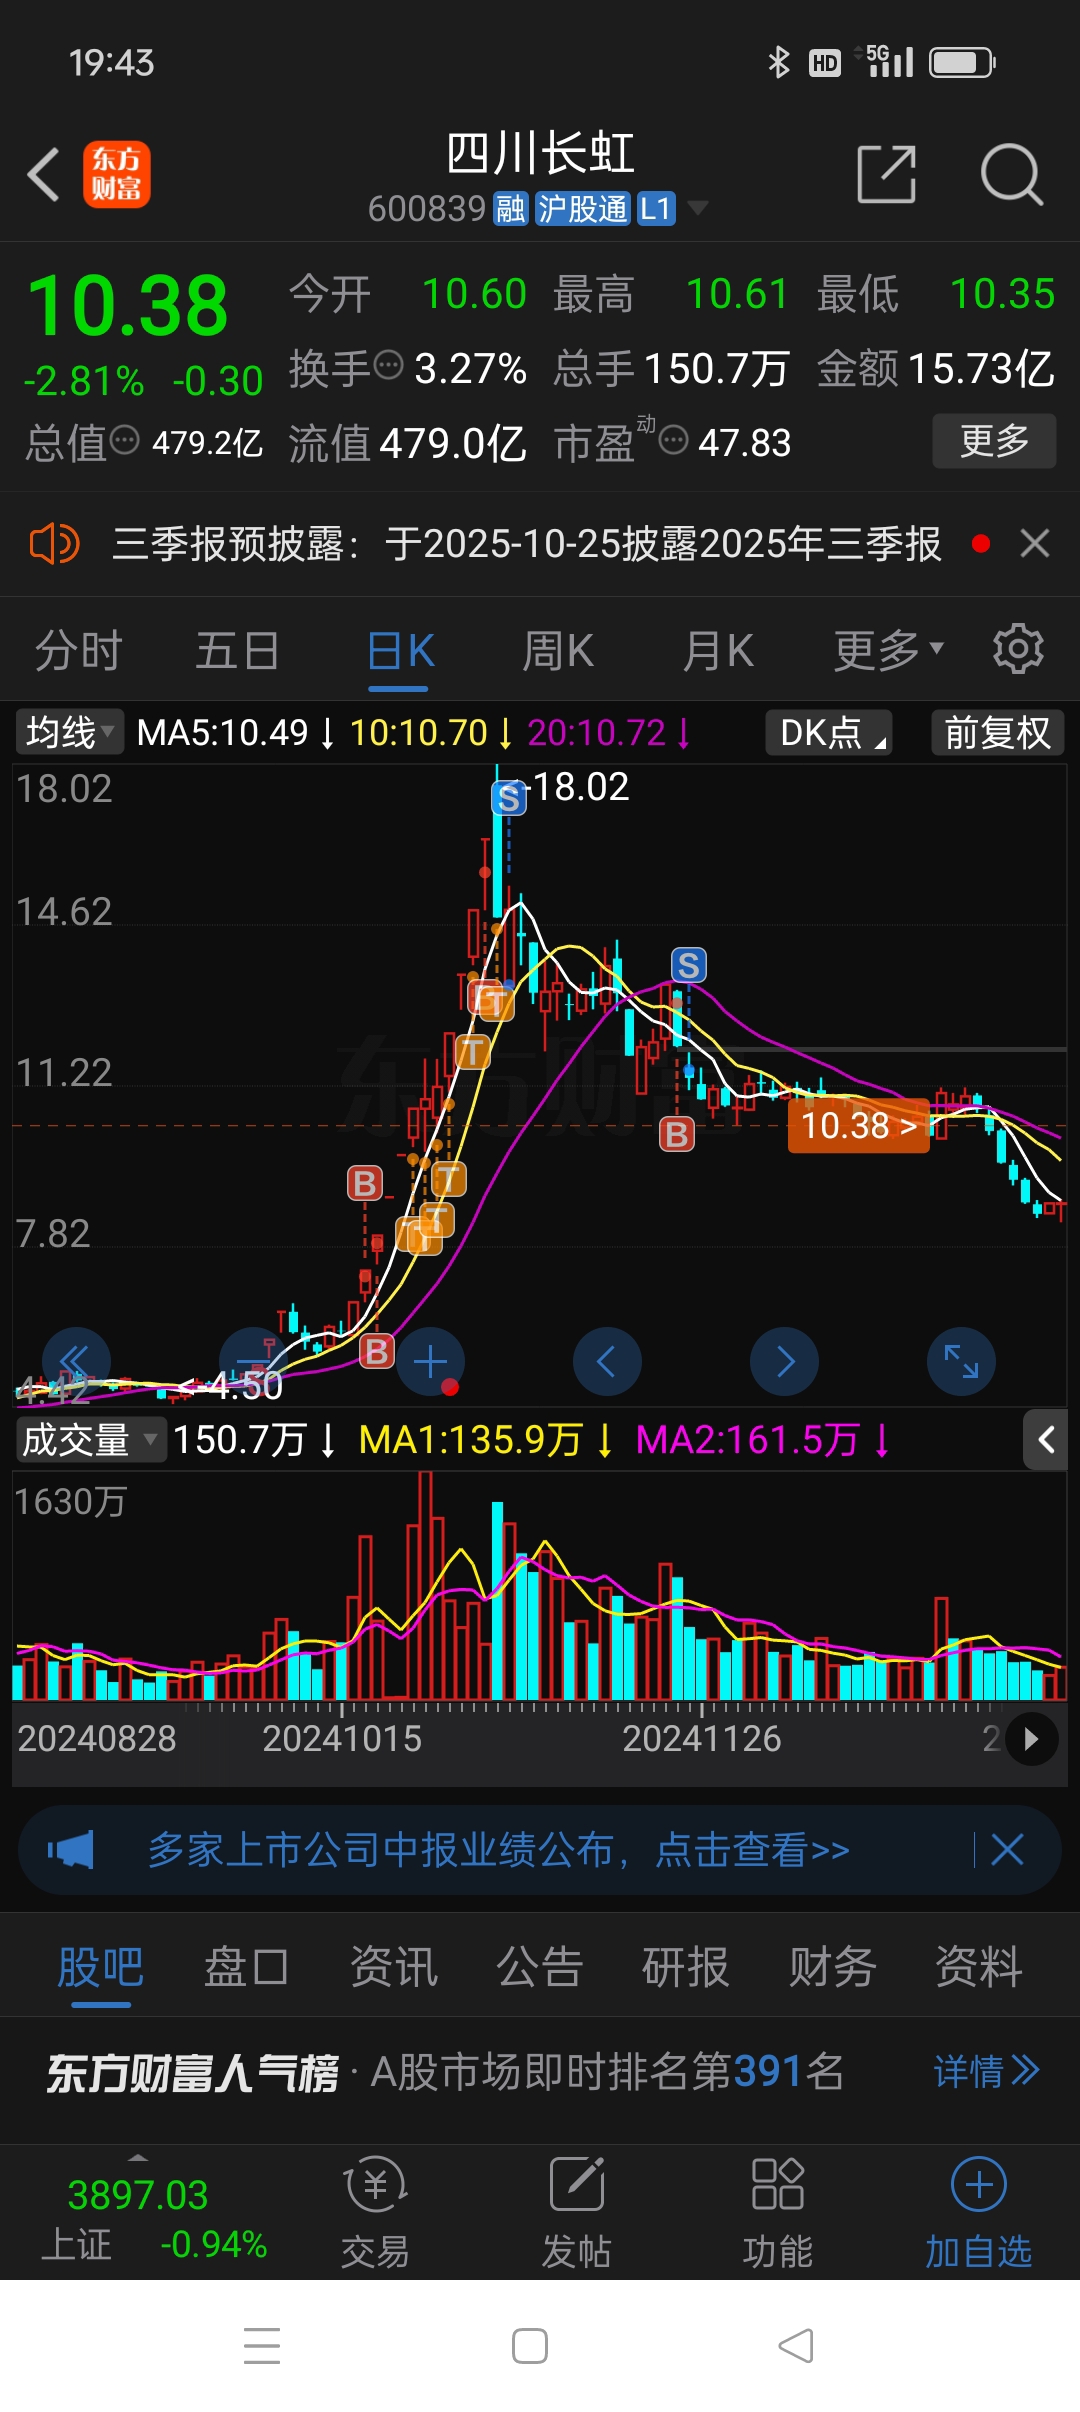This screenshot has width=1080, height=2412.
Task: Open the 资料 profile tab
Action: (x=979, y=1967)
